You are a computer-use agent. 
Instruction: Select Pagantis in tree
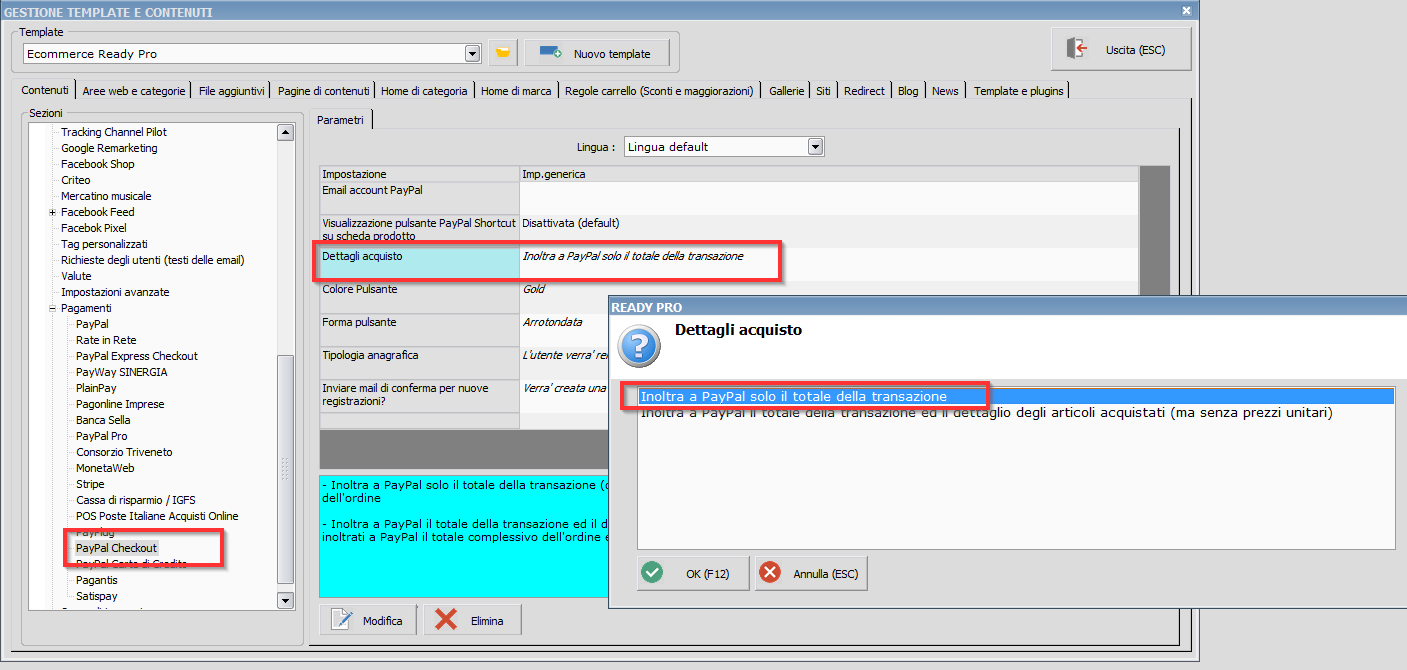(x=97, y=580)
